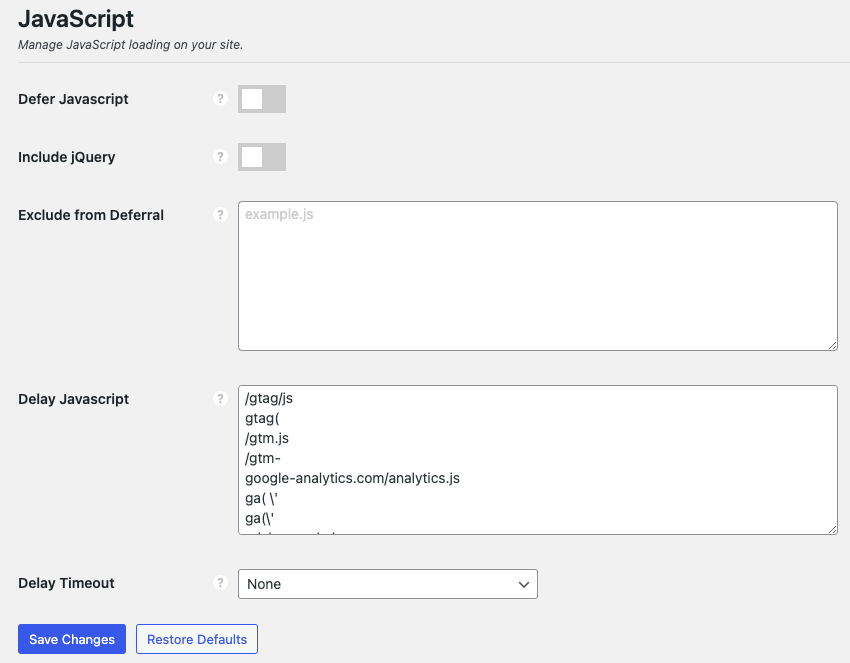Turn on the Include jQuery toggle
This screenshot has height=663, width=850.
point(262,157)
